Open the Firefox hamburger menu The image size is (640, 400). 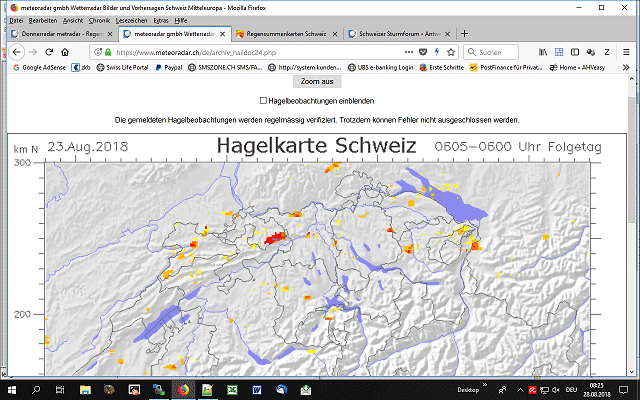[626, 52]
